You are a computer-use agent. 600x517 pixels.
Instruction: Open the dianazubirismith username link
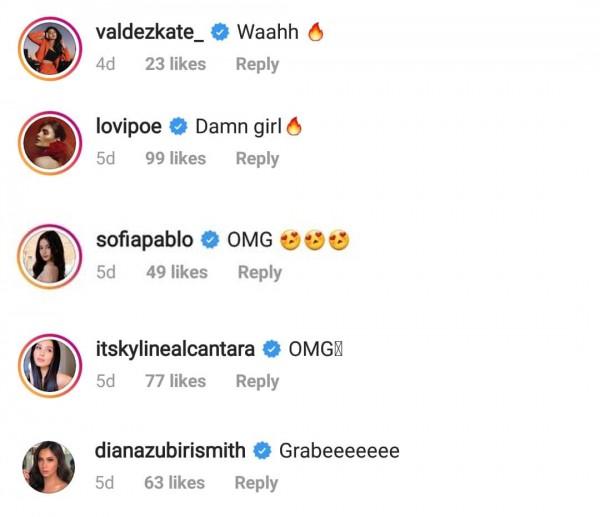click(x=170, y=451)
